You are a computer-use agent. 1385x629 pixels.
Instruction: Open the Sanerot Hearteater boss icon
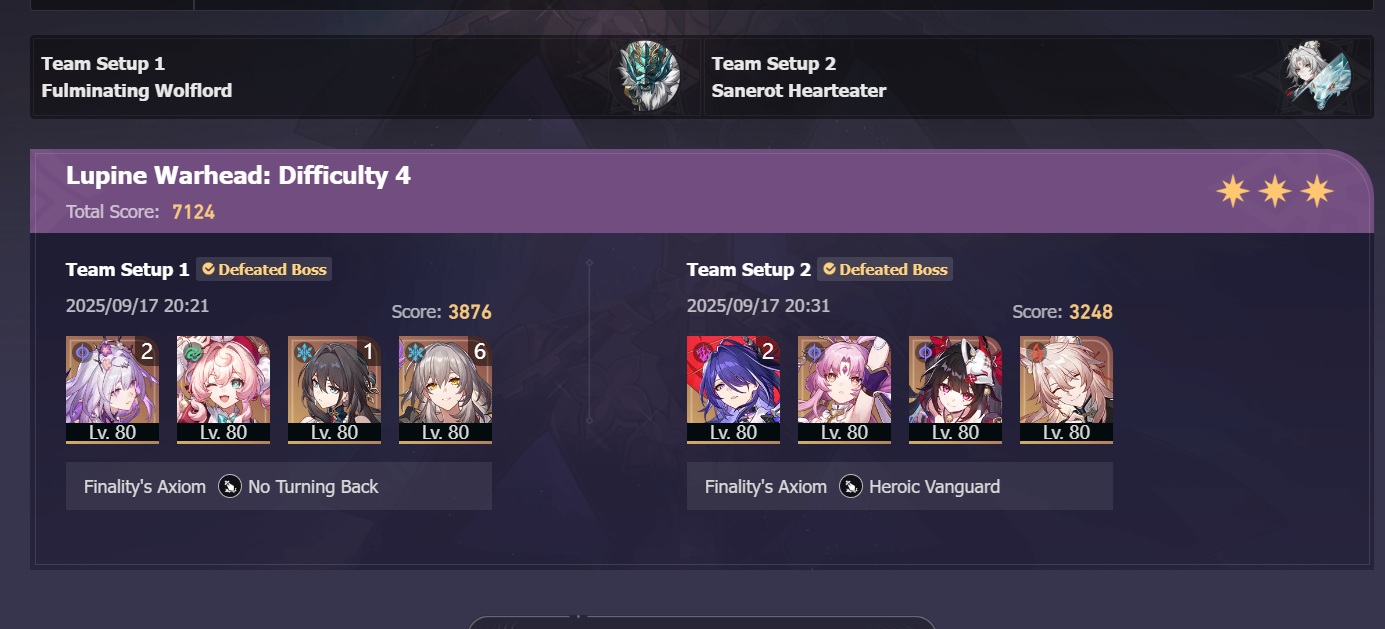tap(1318, 77)
